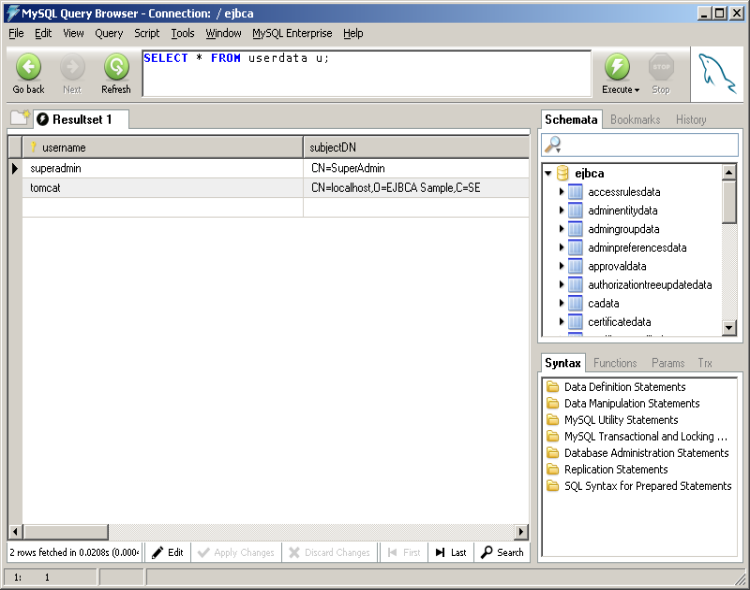Click the Discard Changes button
Image resolution: width=750 pixels, height=590 pixels.
click(x=330, y=553)
